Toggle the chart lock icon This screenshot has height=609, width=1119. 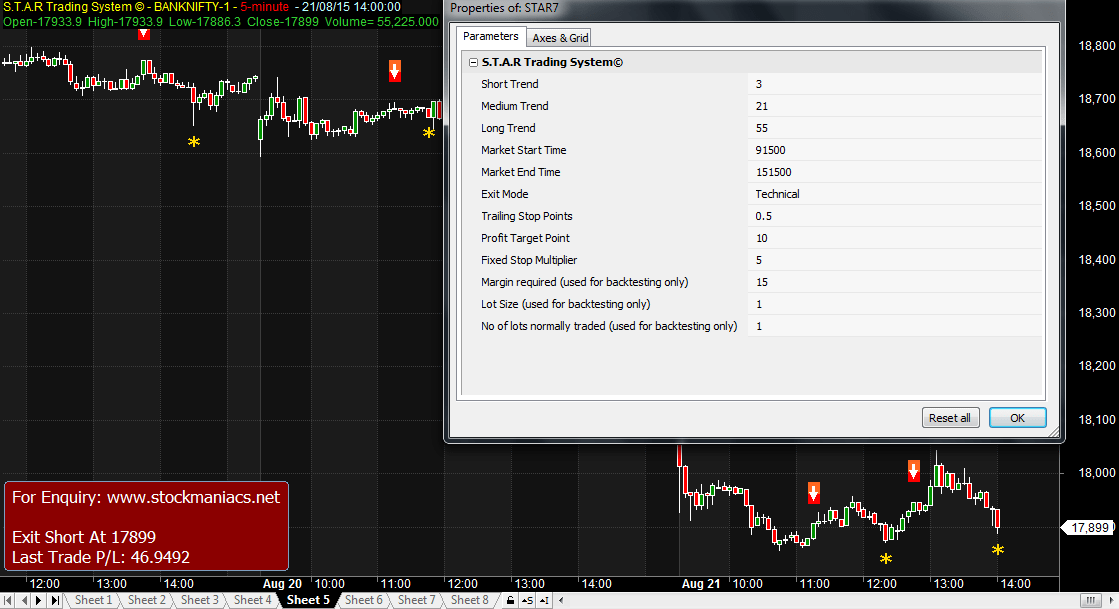[510, 600]
